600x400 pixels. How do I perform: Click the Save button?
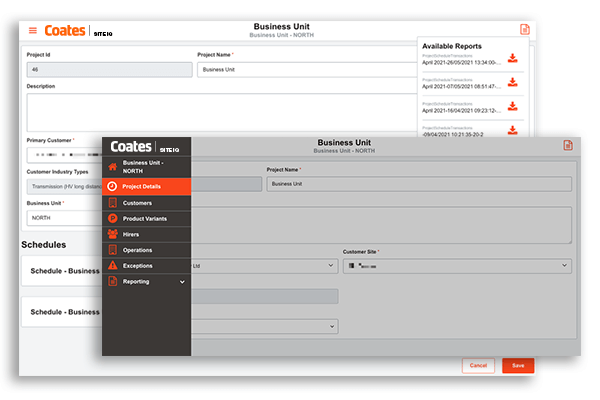518,366
